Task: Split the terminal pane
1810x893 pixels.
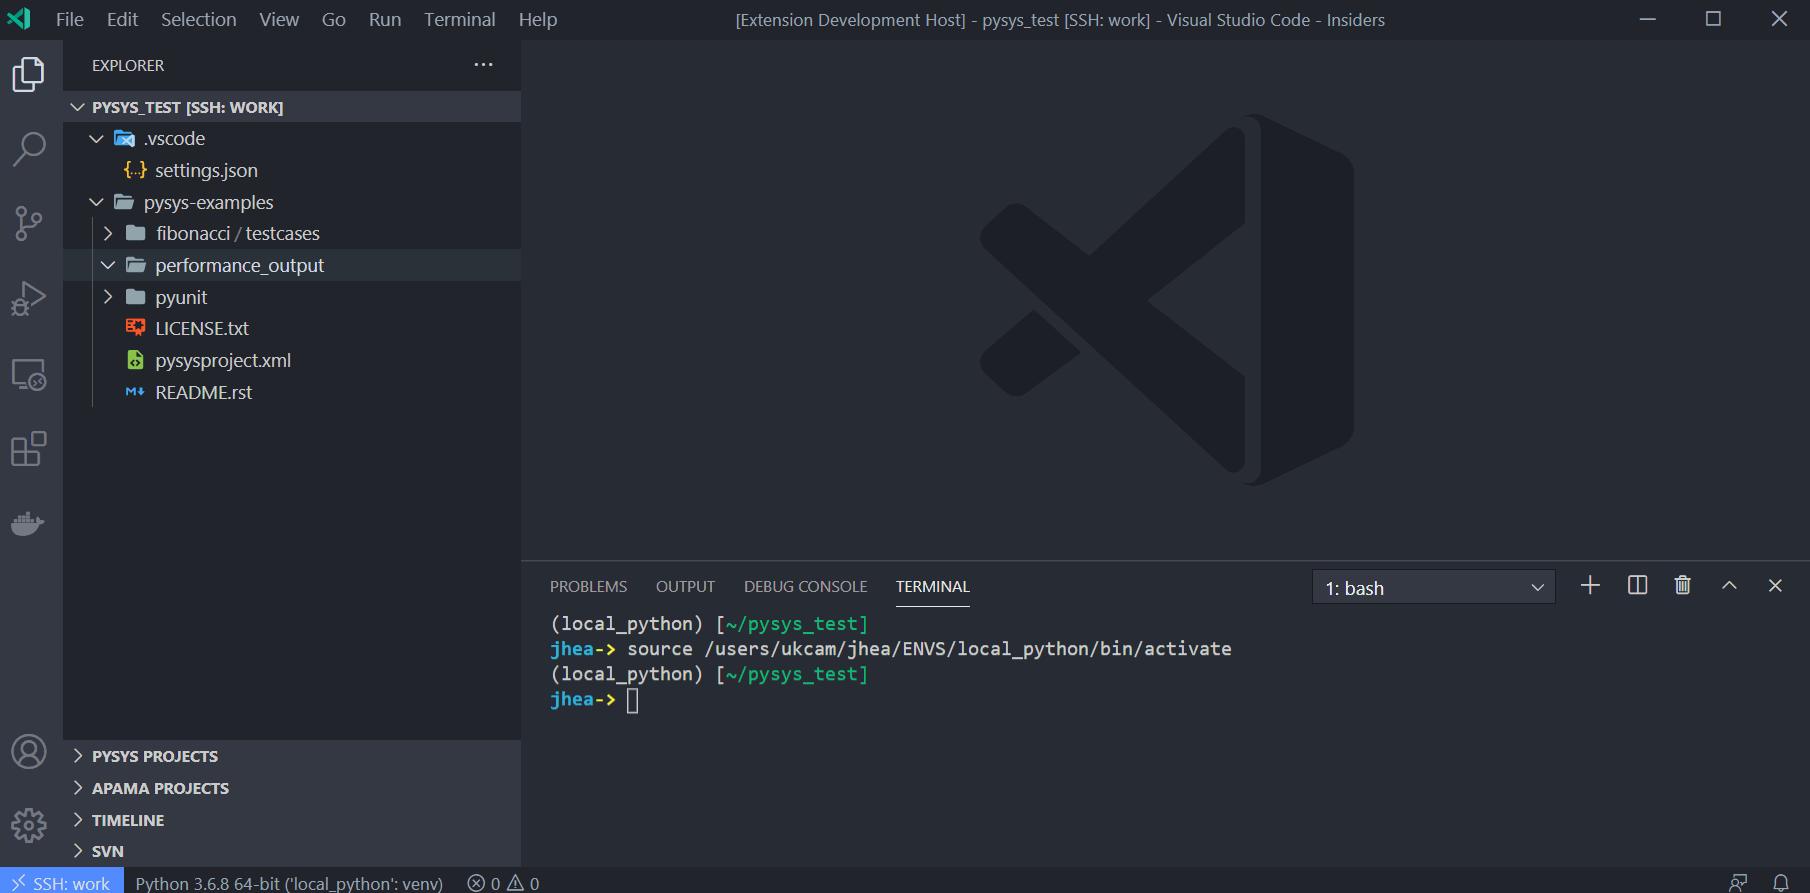Action: coord(1637,586)
